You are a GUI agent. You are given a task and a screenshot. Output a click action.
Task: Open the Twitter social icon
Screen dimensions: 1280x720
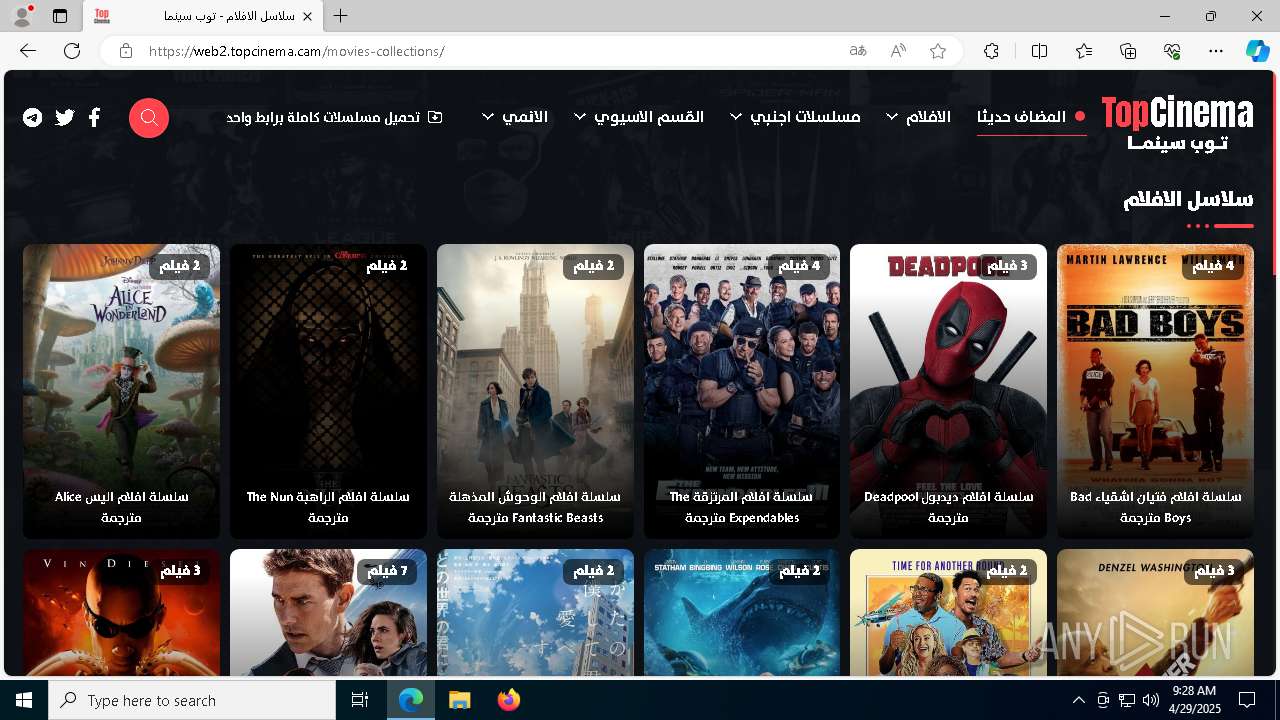pyautogui.click(x=65, y=118)
